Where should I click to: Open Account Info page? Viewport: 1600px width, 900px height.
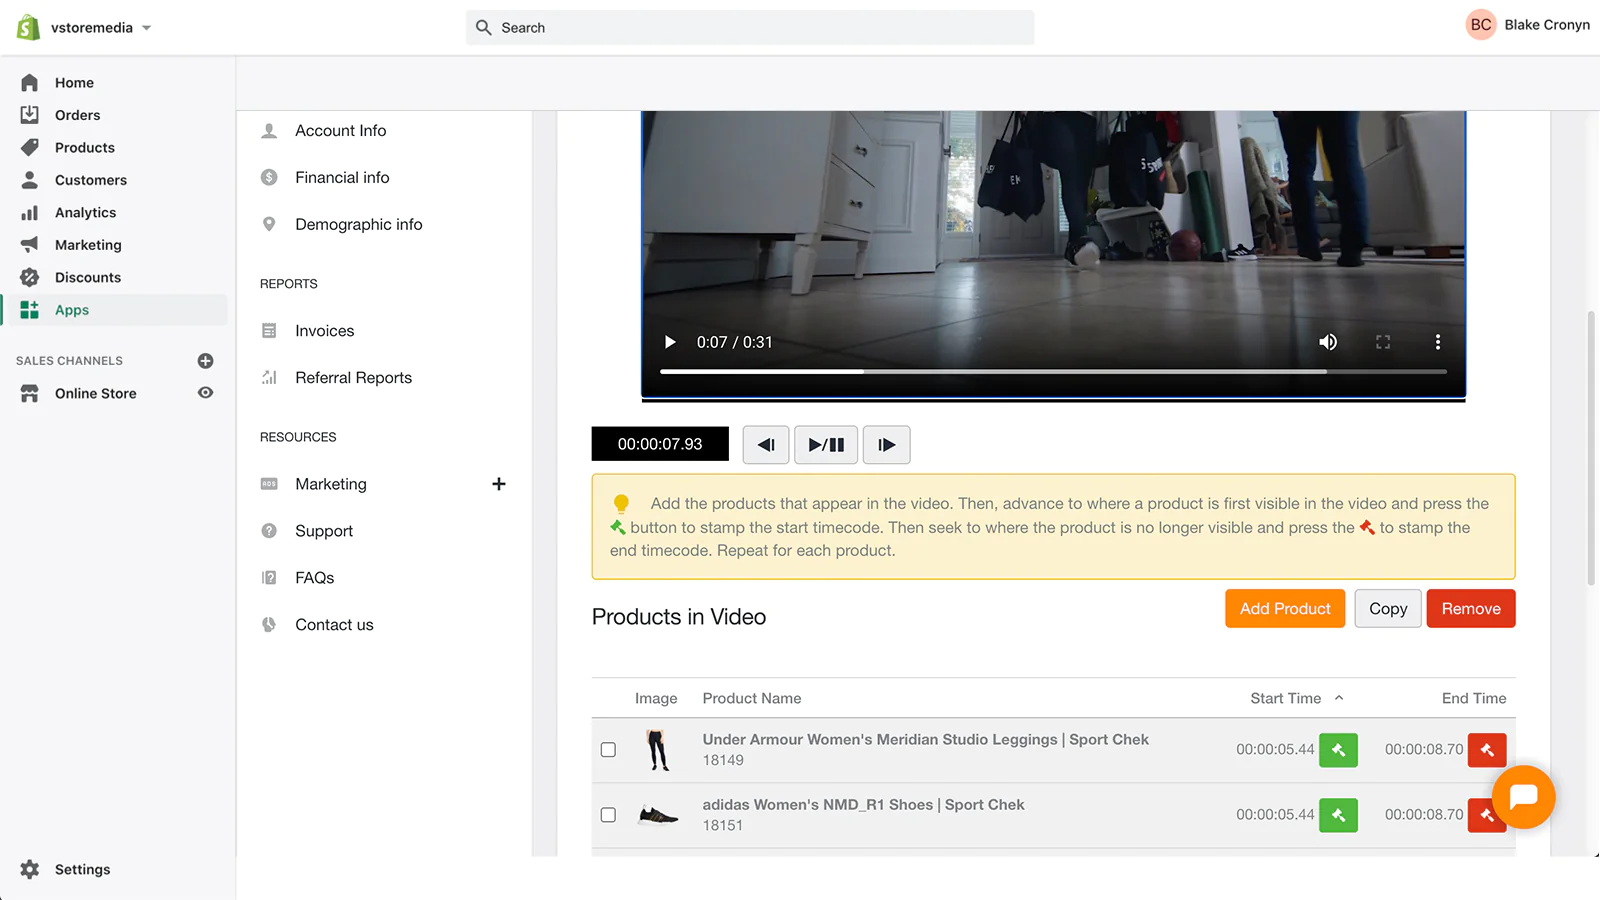coord(340,131)
